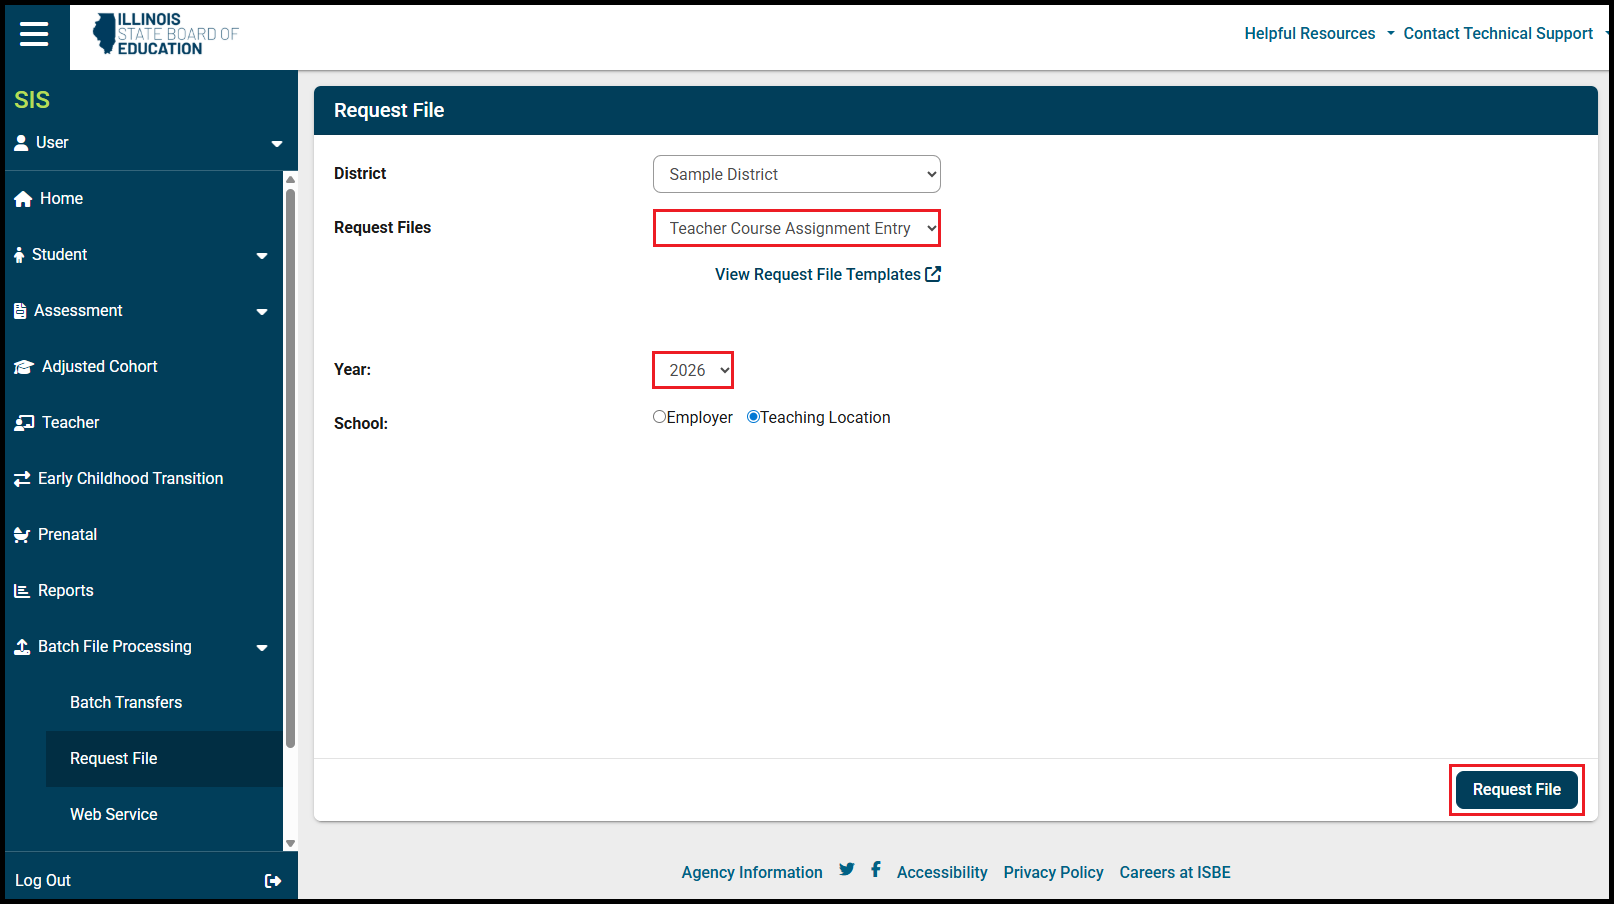Open Helpful Resources menu in header
Screen dimensions: 1614x904
pos(1318,34)
